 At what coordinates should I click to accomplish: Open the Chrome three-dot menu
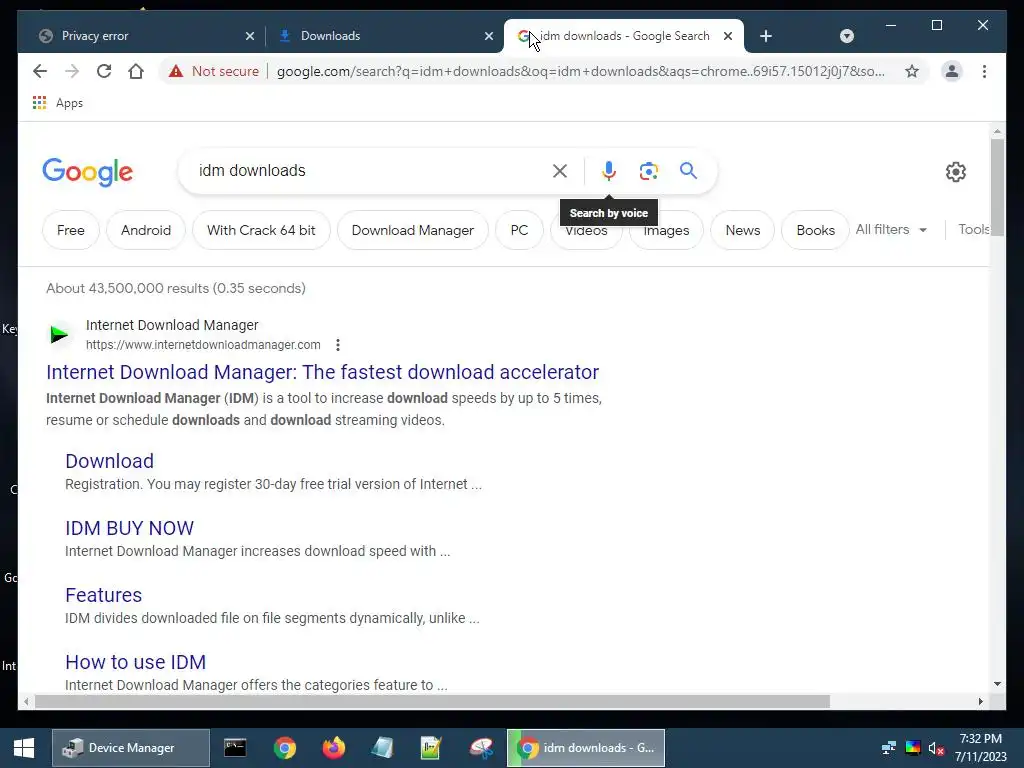(x=984, y=71)
